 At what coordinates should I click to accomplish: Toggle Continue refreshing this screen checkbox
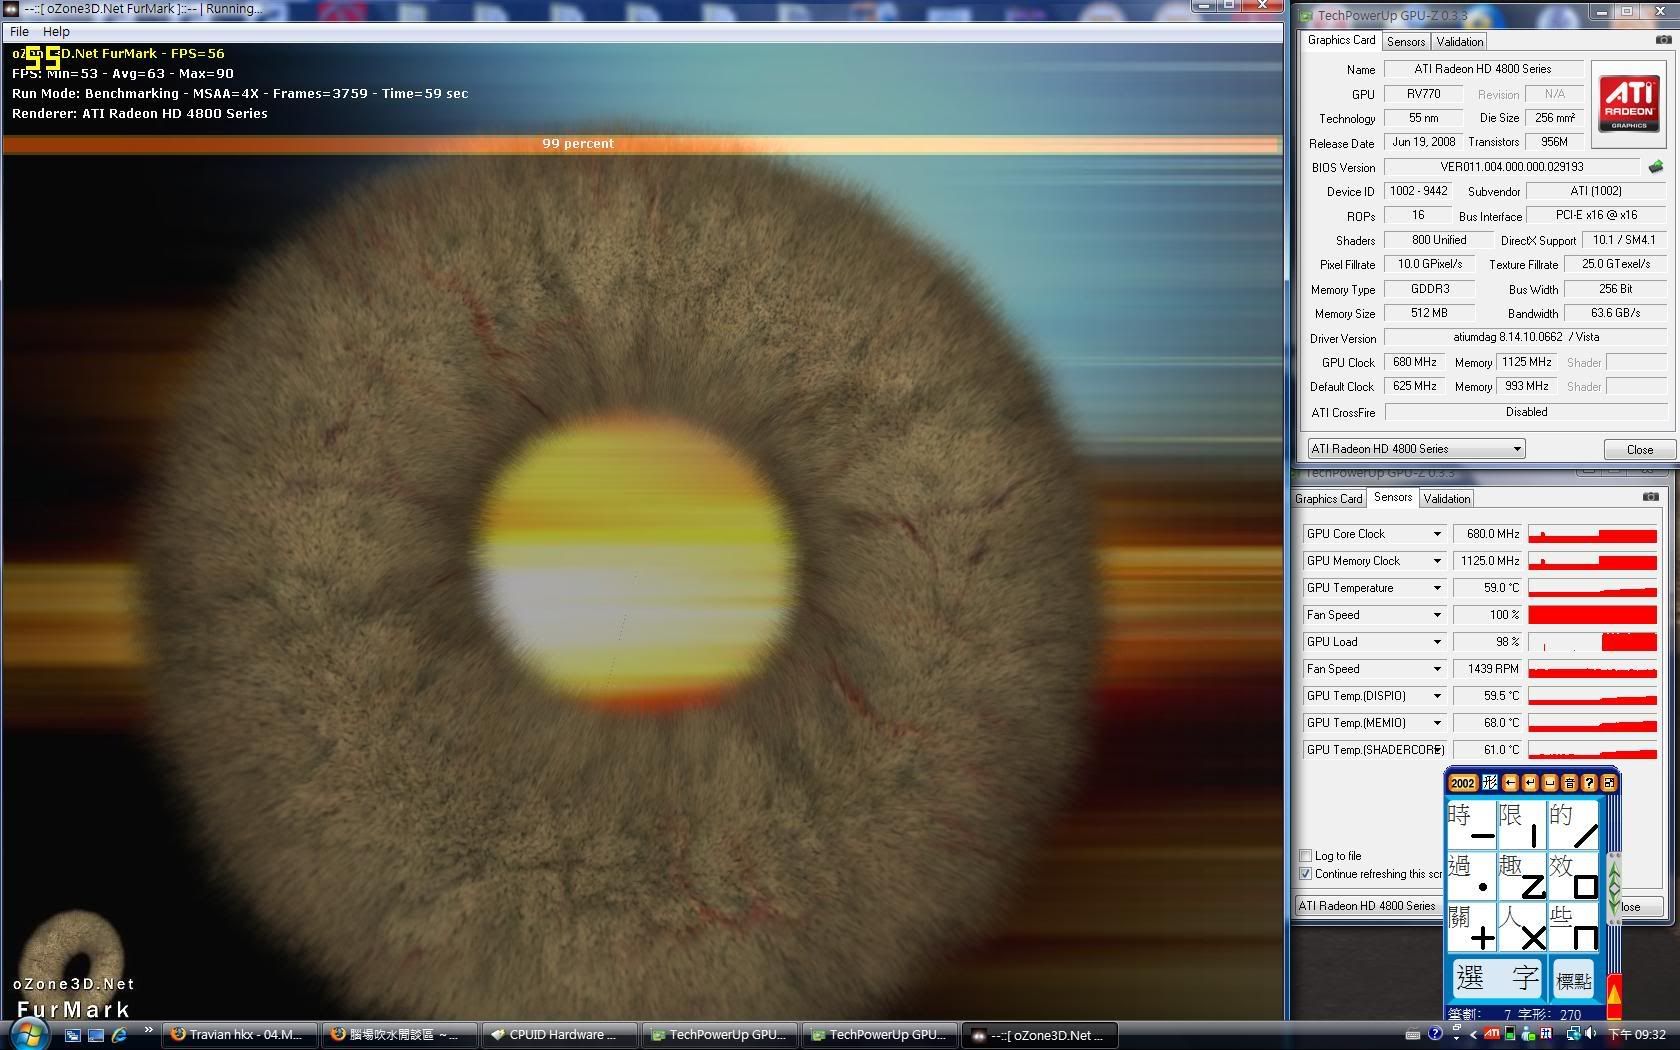pyautogui.click(x=1305, y=874)
